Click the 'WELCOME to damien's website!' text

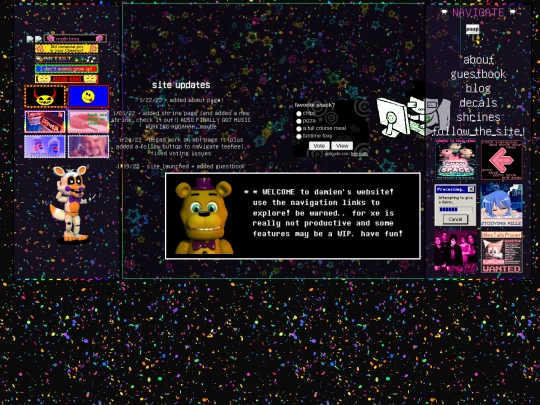click(328, 192)
